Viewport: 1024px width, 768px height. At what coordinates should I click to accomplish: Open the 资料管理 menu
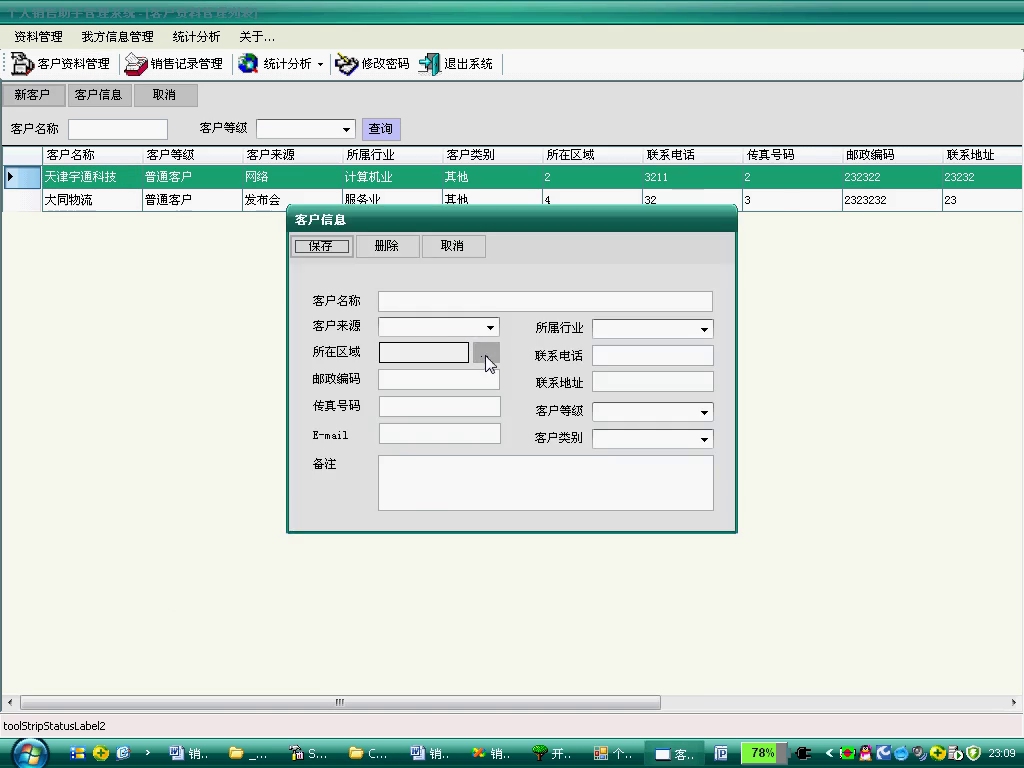[x=39, y=37]
